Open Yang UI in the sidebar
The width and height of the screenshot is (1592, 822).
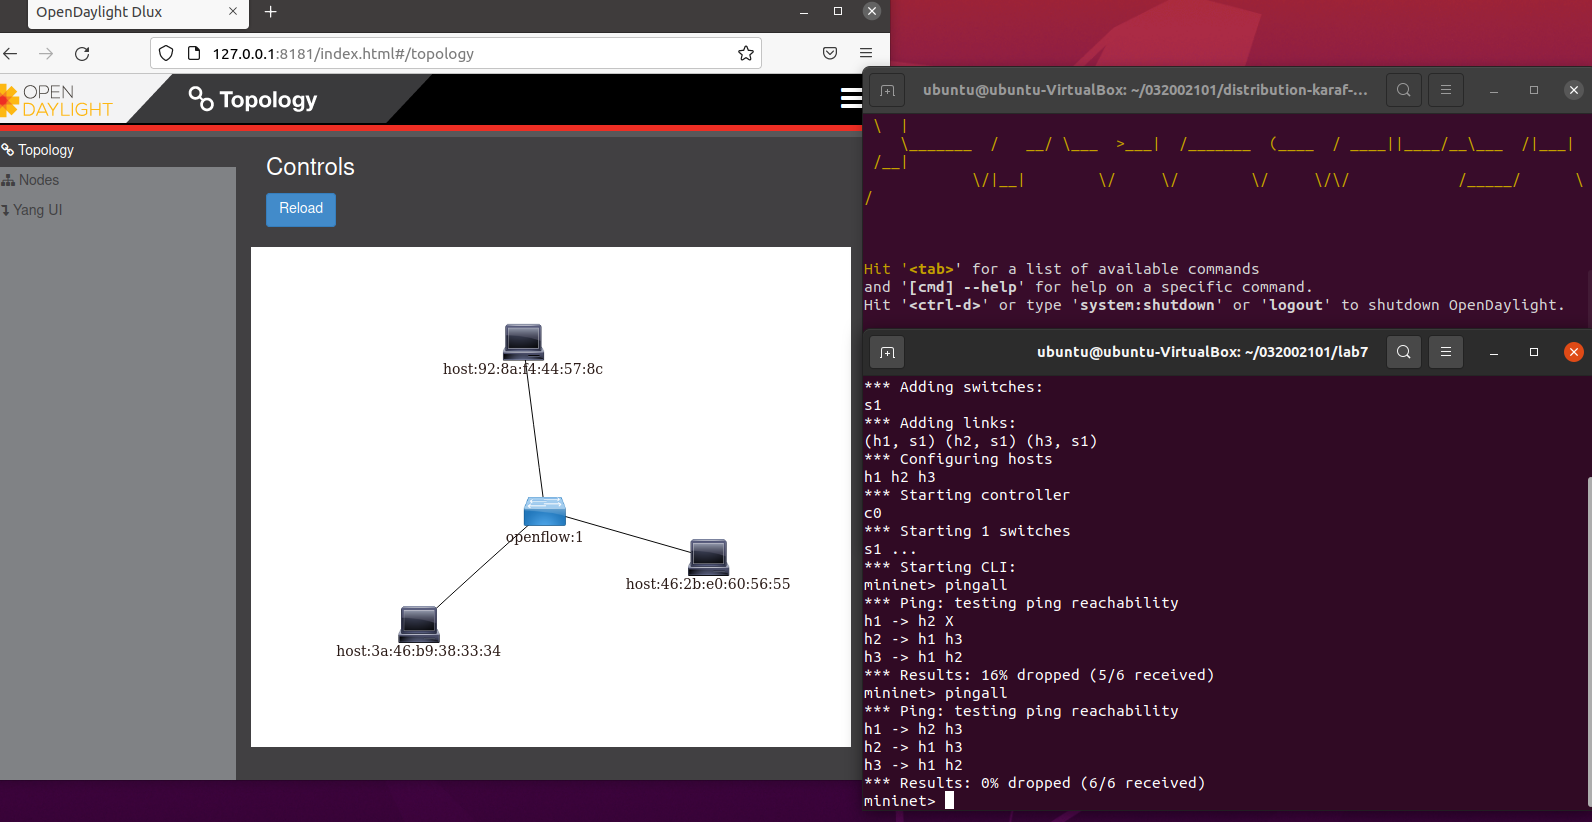tap(118, 210)
